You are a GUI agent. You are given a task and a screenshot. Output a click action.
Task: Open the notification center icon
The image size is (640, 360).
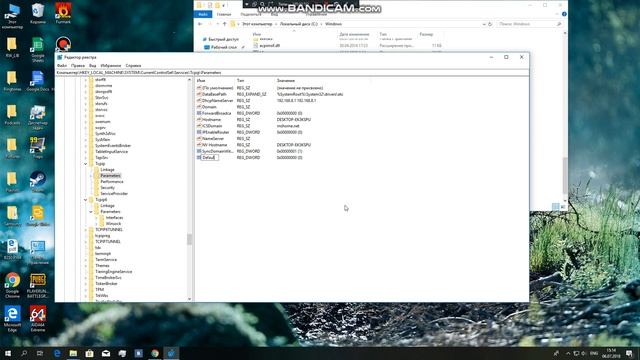630,353
